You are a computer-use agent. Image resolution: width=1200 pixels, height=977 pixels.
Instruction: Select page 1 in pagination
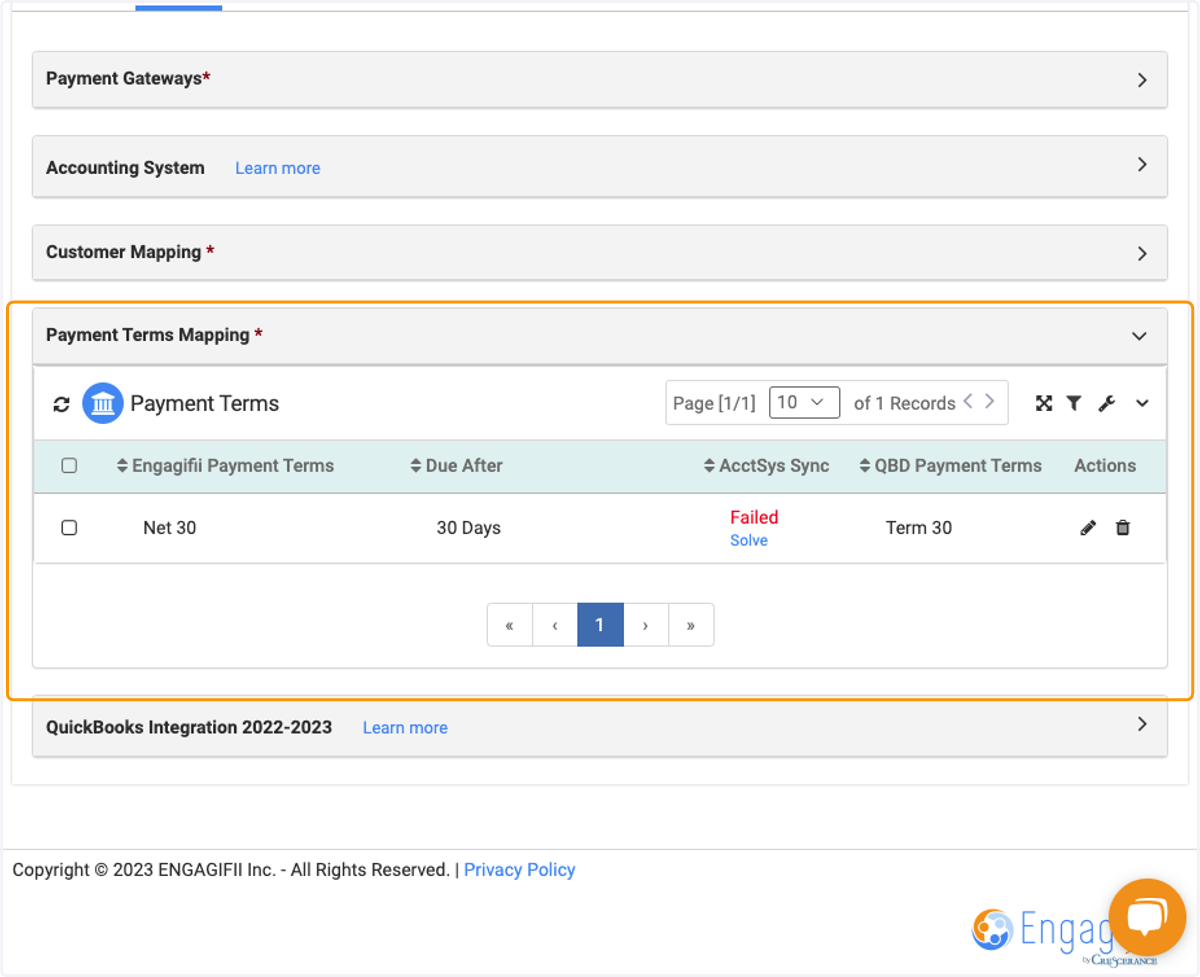click(x=600, y=625)
